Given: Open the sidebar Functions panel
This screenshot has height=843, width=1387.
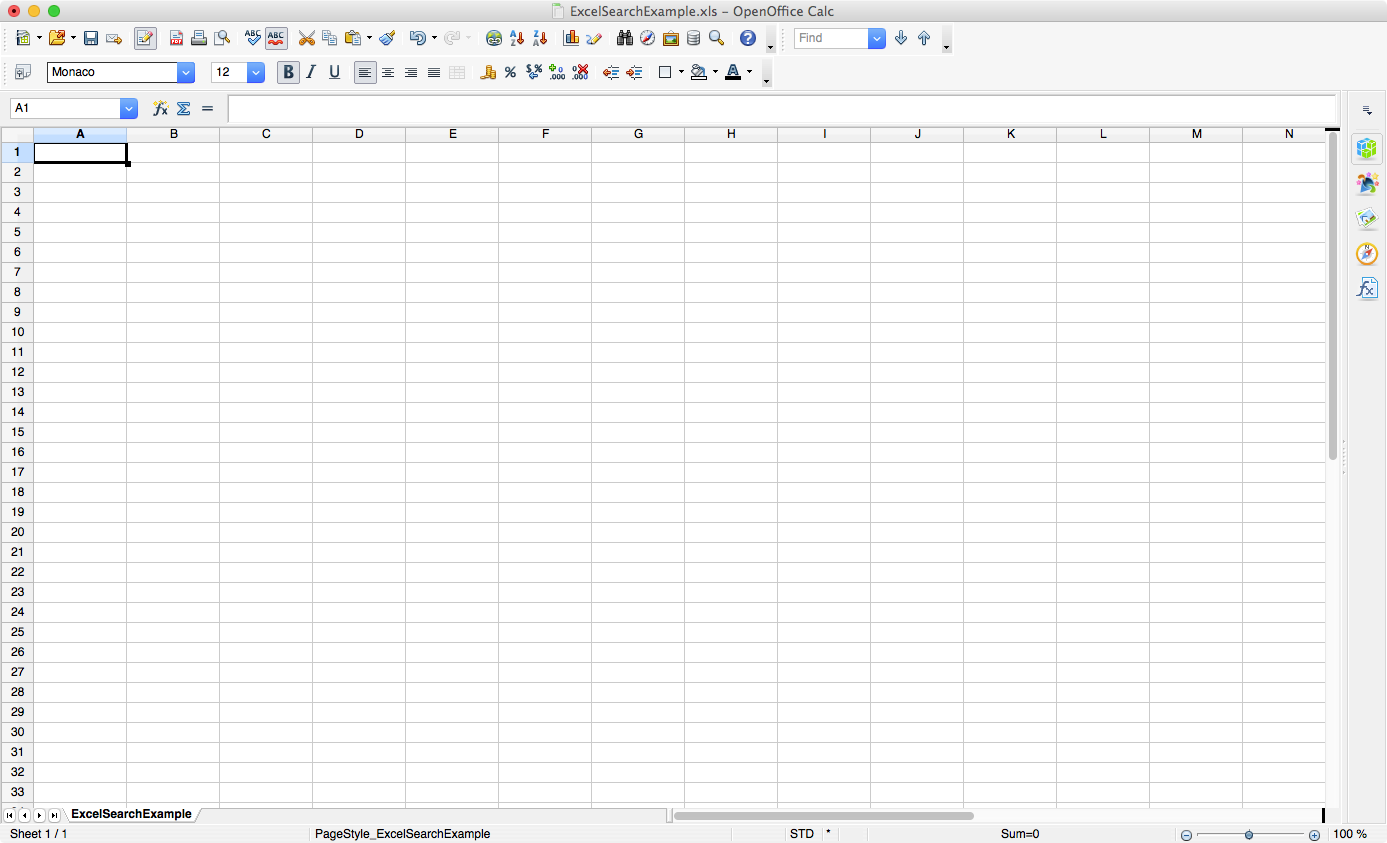Looking at the screenshot, I should point(1366,288).
